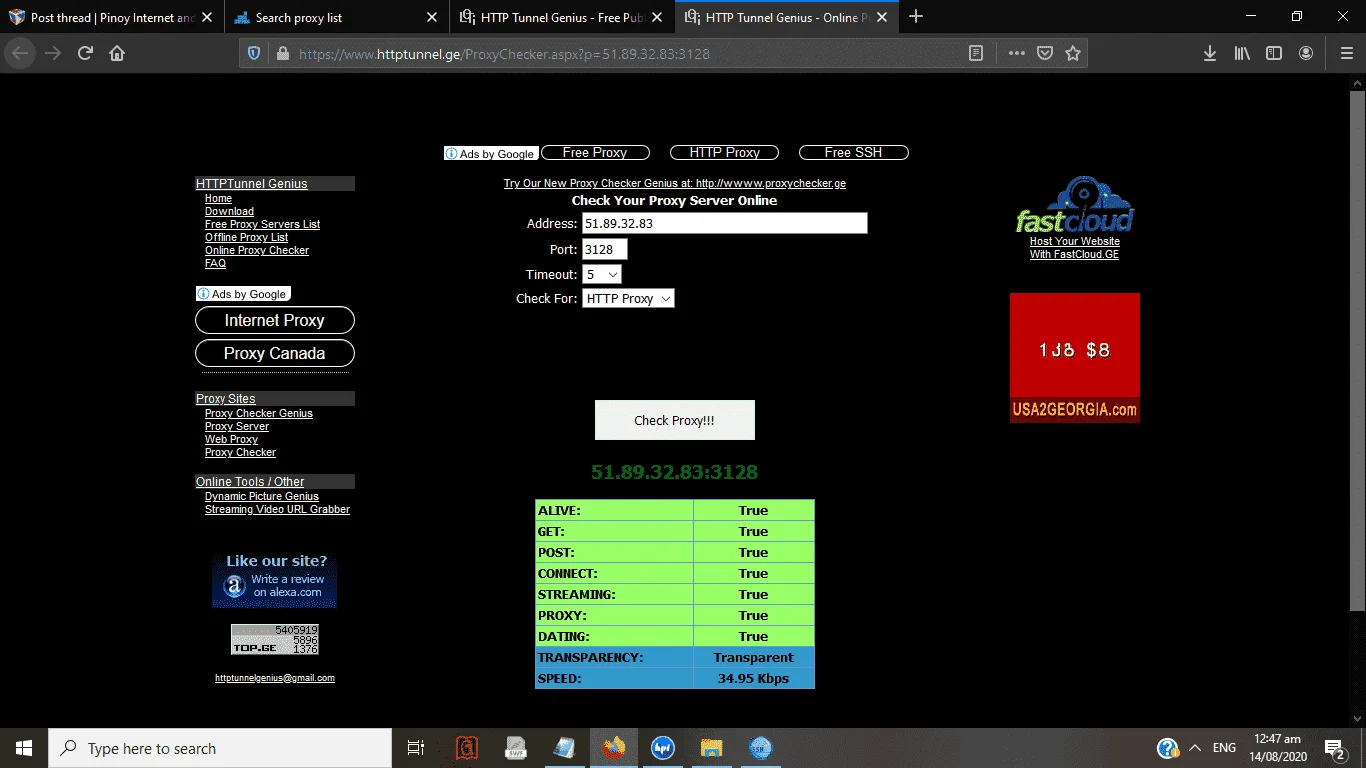Image resolution: width=1366 pixels, height=768 pixels.
Task: Open the Timeout dropdown
Action: point(602,274)
